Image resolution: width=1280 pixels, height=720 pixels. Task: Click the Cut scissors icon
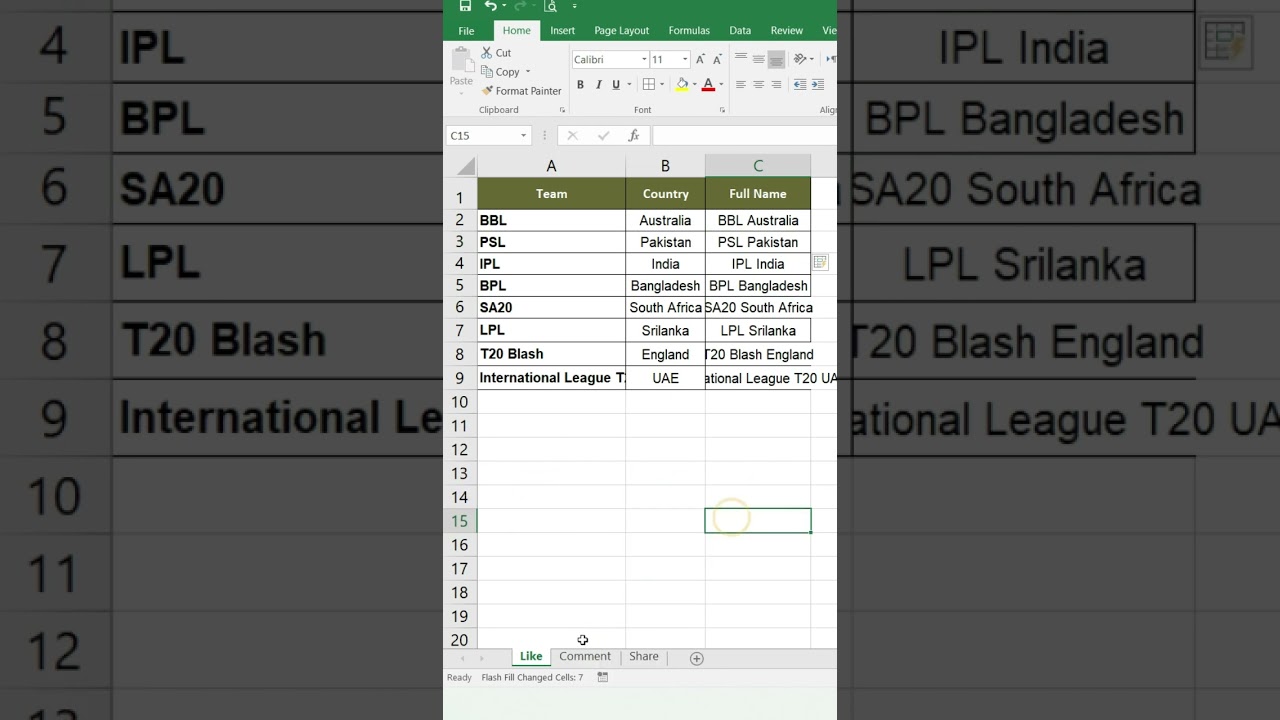tap(487, 53)
